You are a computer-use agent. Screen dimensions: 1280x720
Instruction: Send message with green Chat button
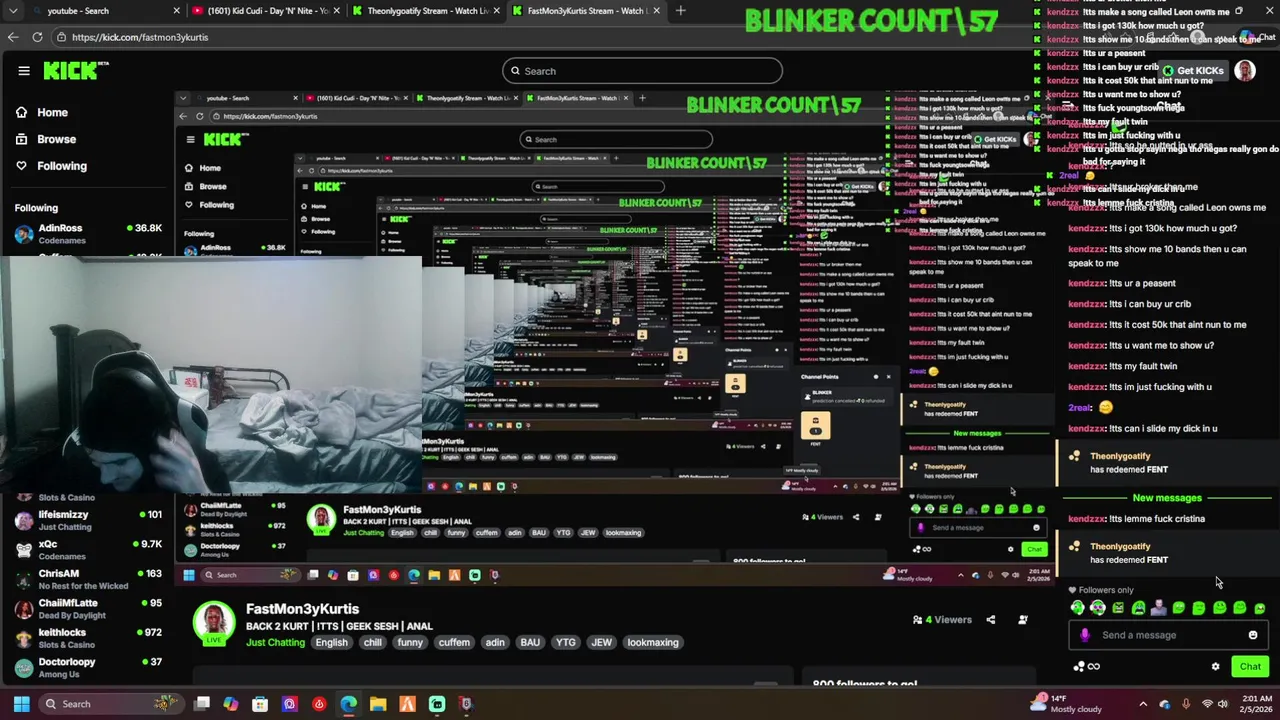coord(1250,667)
